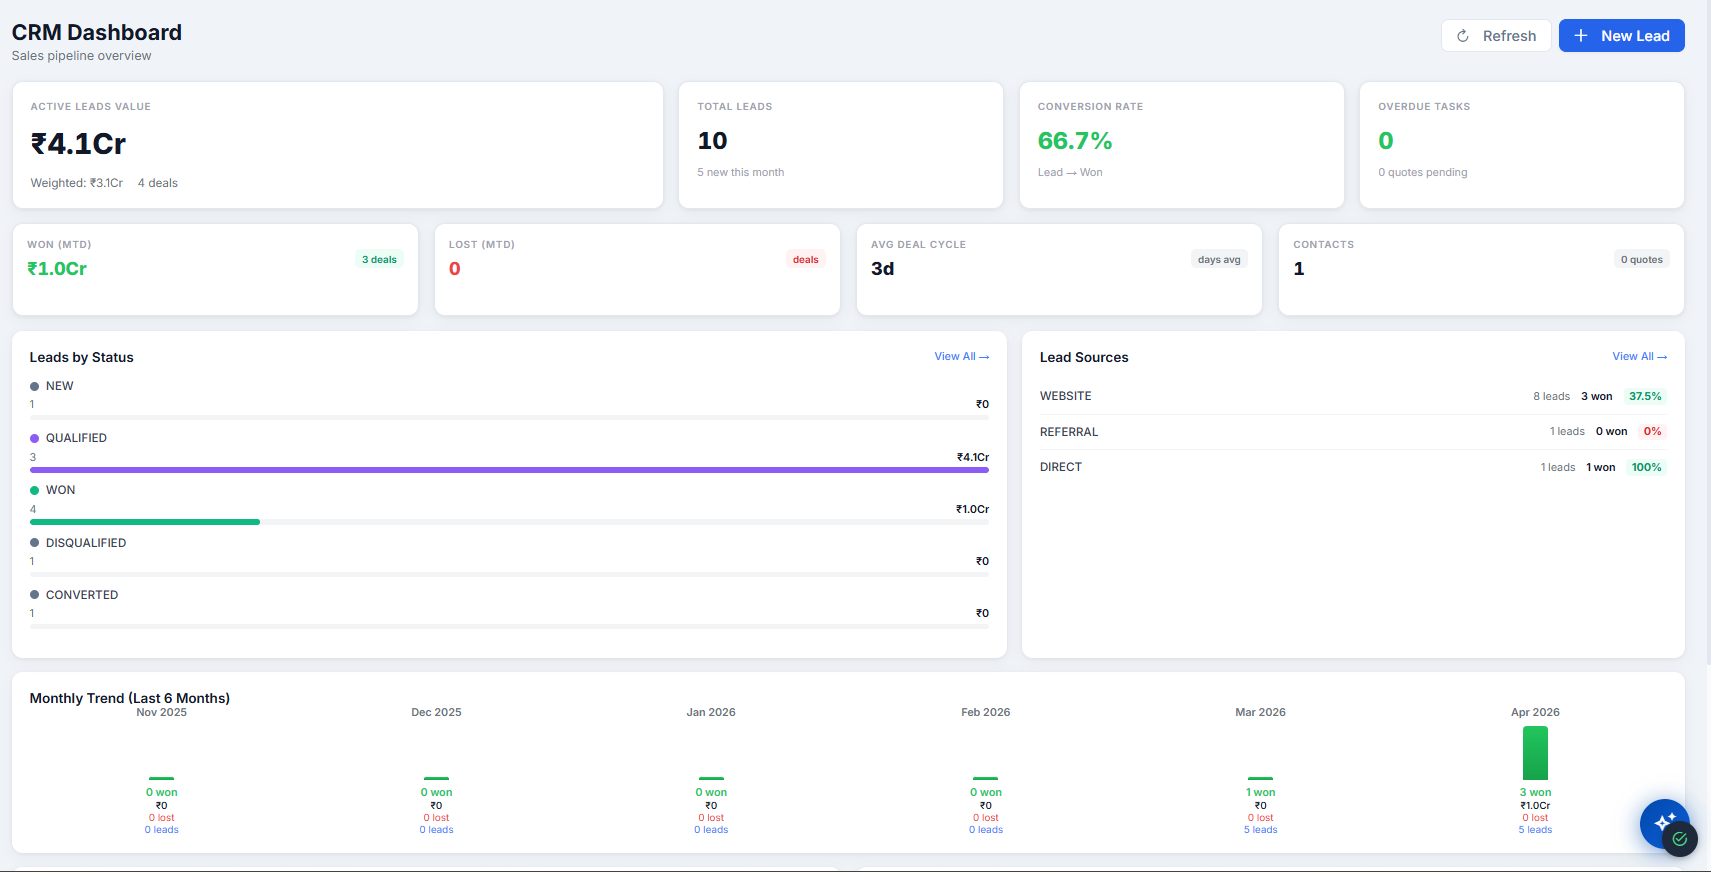Open View All in Leads by Status
The height and width of the screenshot is (872, 1711).
(x=962, y=356)
